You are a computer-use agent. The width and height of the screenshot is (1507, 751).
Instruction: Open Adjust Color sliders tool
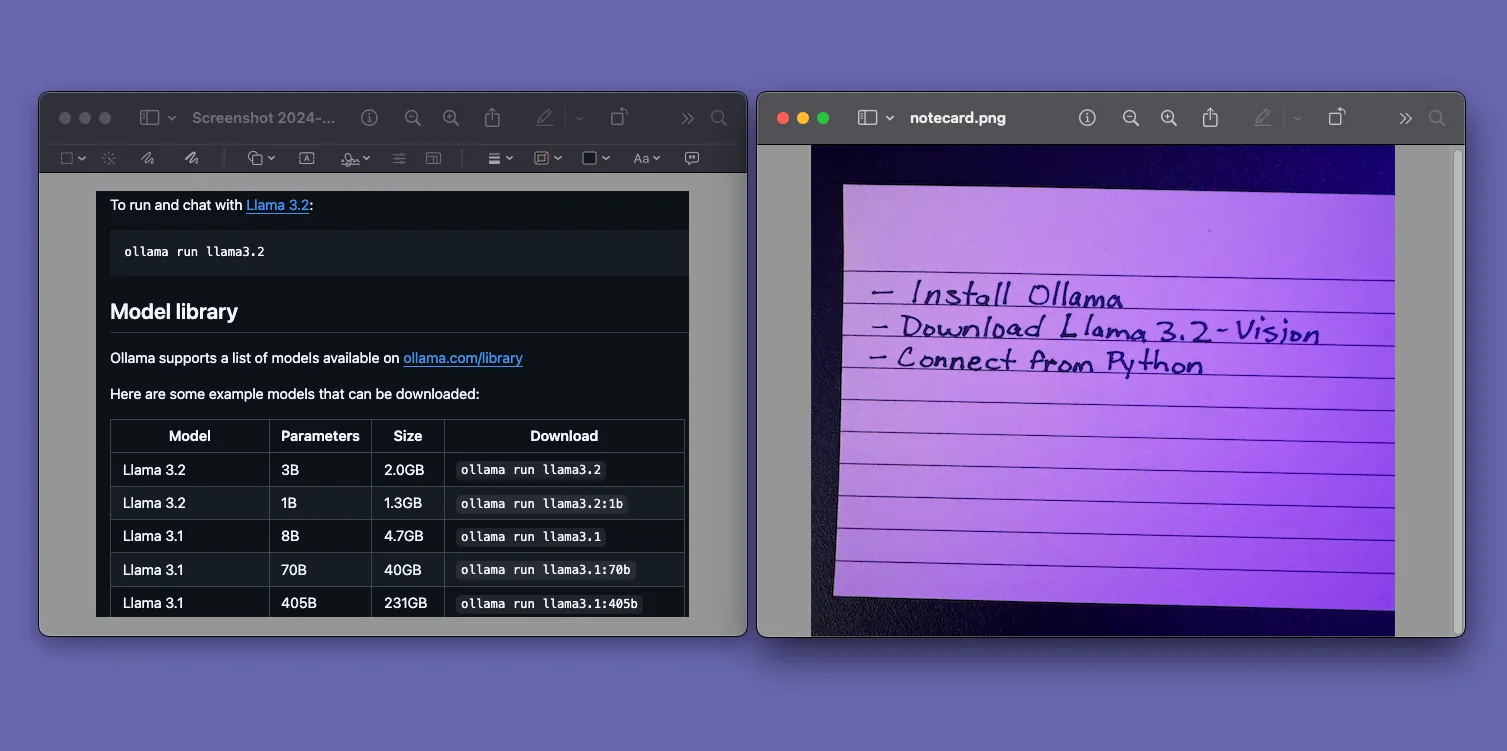[399, 158]
